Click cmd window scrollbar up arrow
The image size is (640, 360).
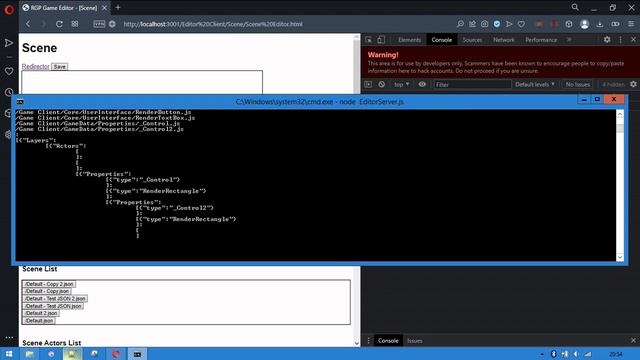coord(620,114)
